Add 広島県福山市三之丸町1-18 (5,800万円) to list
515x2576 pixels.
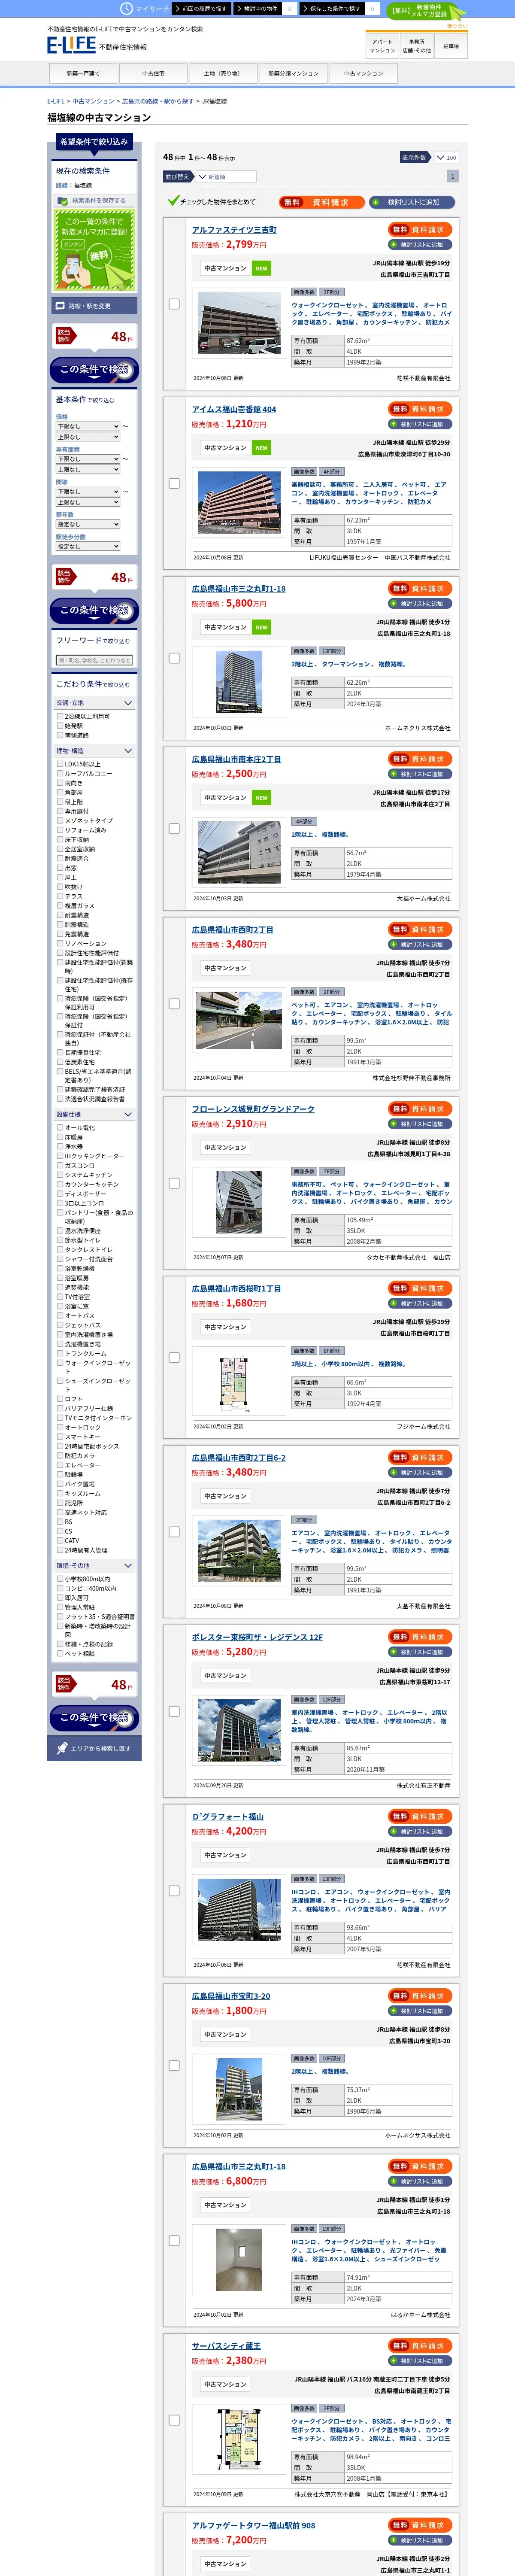[421, 603]
